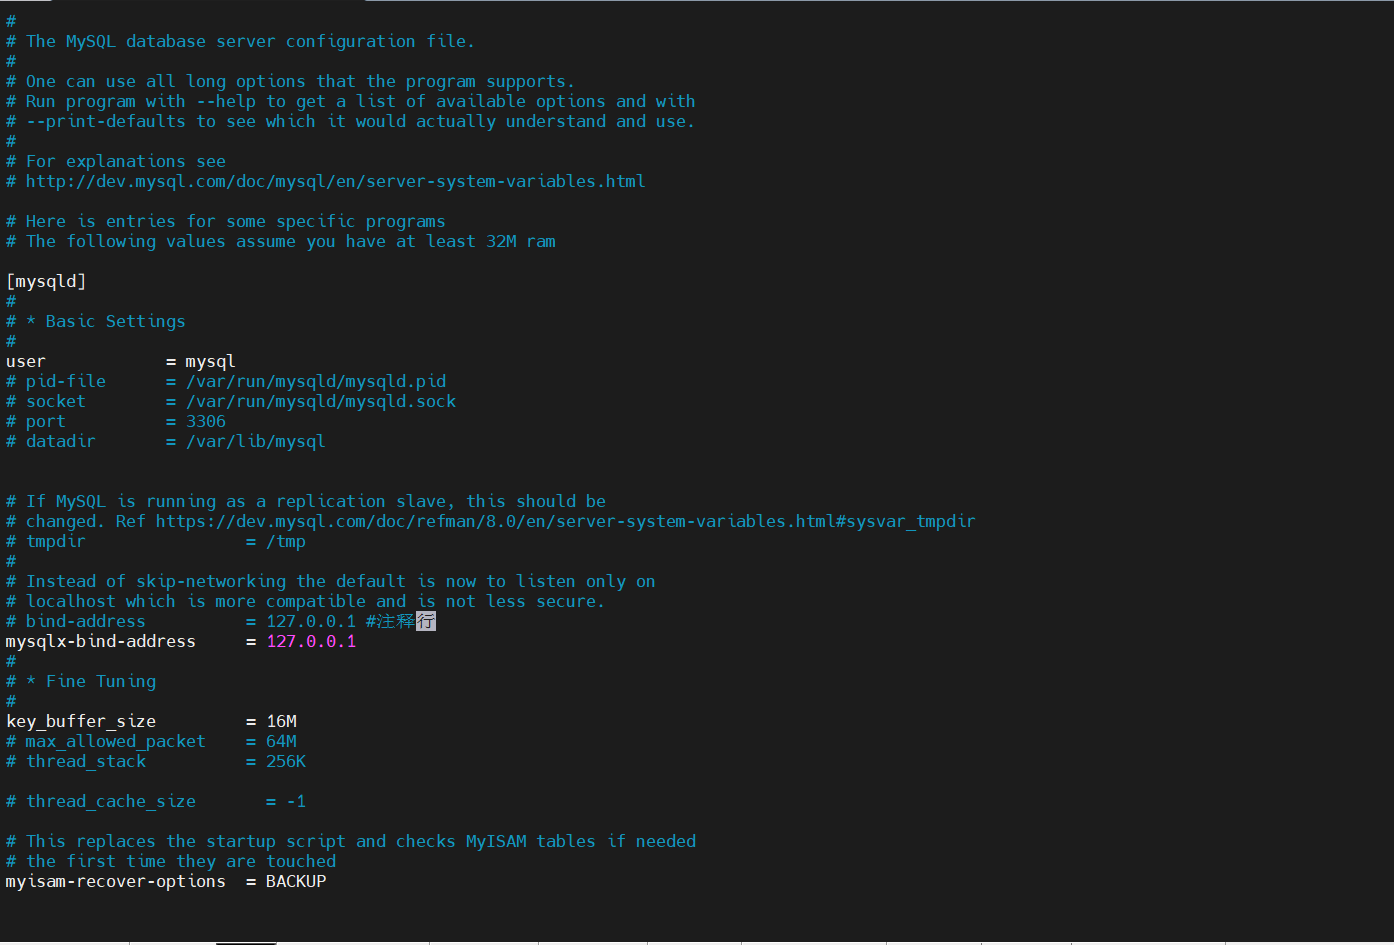The height and width of the screenshot is (945, 1394).
Task: Click the commented 'socket' key
Action: [x=56, y=401]
